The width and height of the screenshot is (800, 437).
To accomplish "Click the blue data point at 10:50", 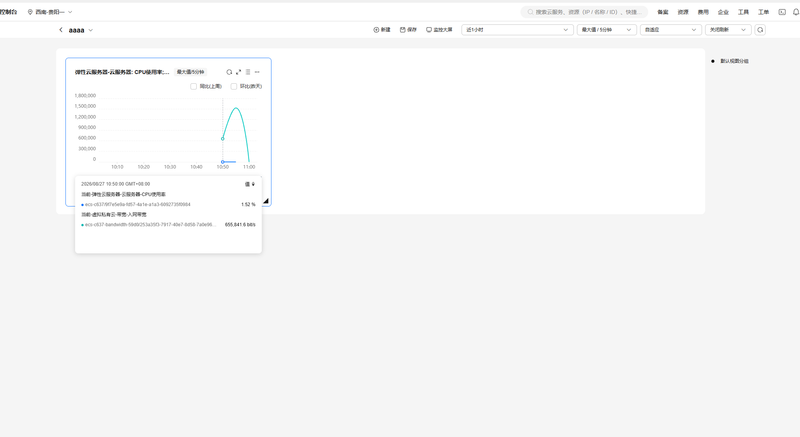I will coord(222,162).
